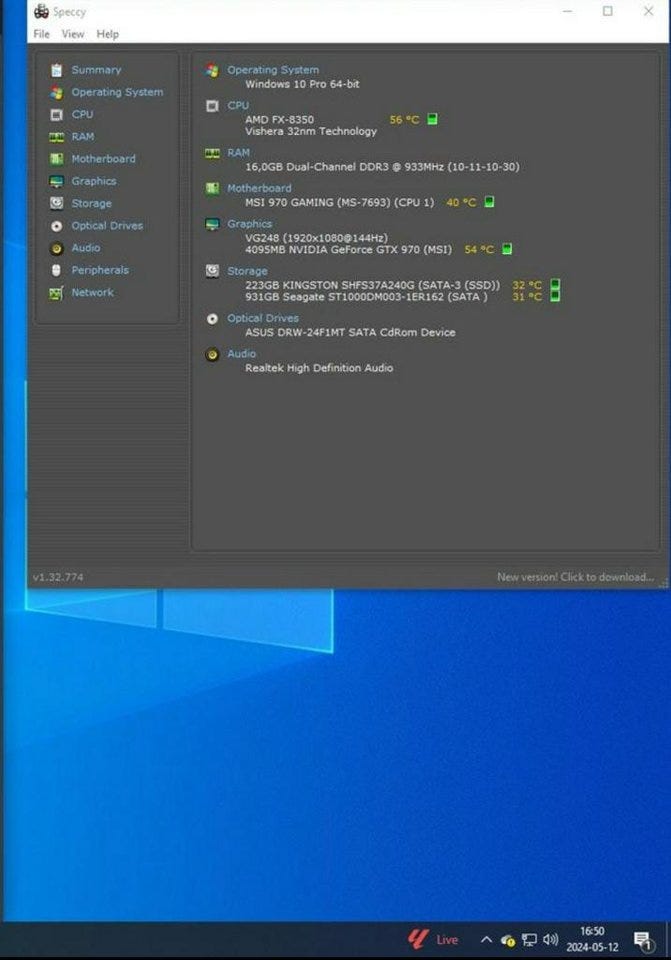Image resolution: width=671 pixels, height=960 pixels.
Task: Click the Audio speaker icon in sidebar
Action: click(56, 248)
